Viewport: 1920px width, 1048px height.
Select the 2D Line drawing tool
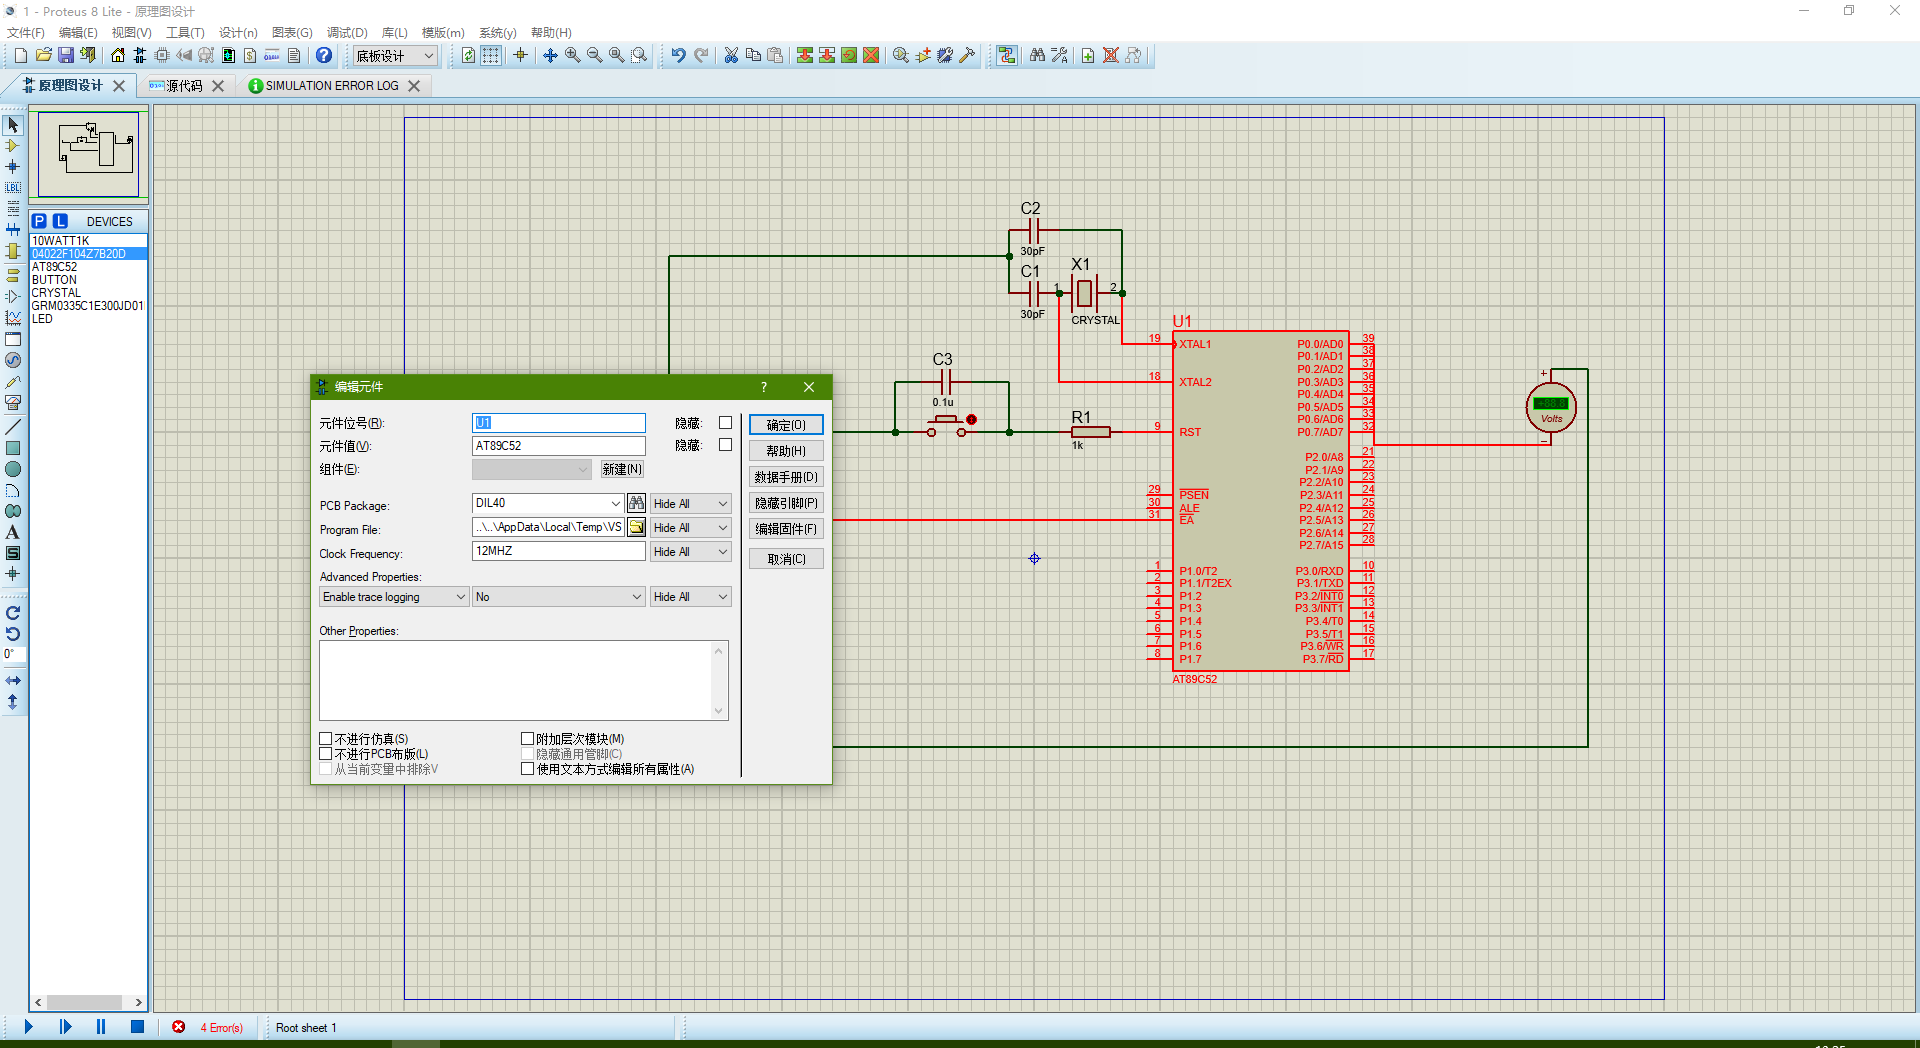[x=13, y=427]
